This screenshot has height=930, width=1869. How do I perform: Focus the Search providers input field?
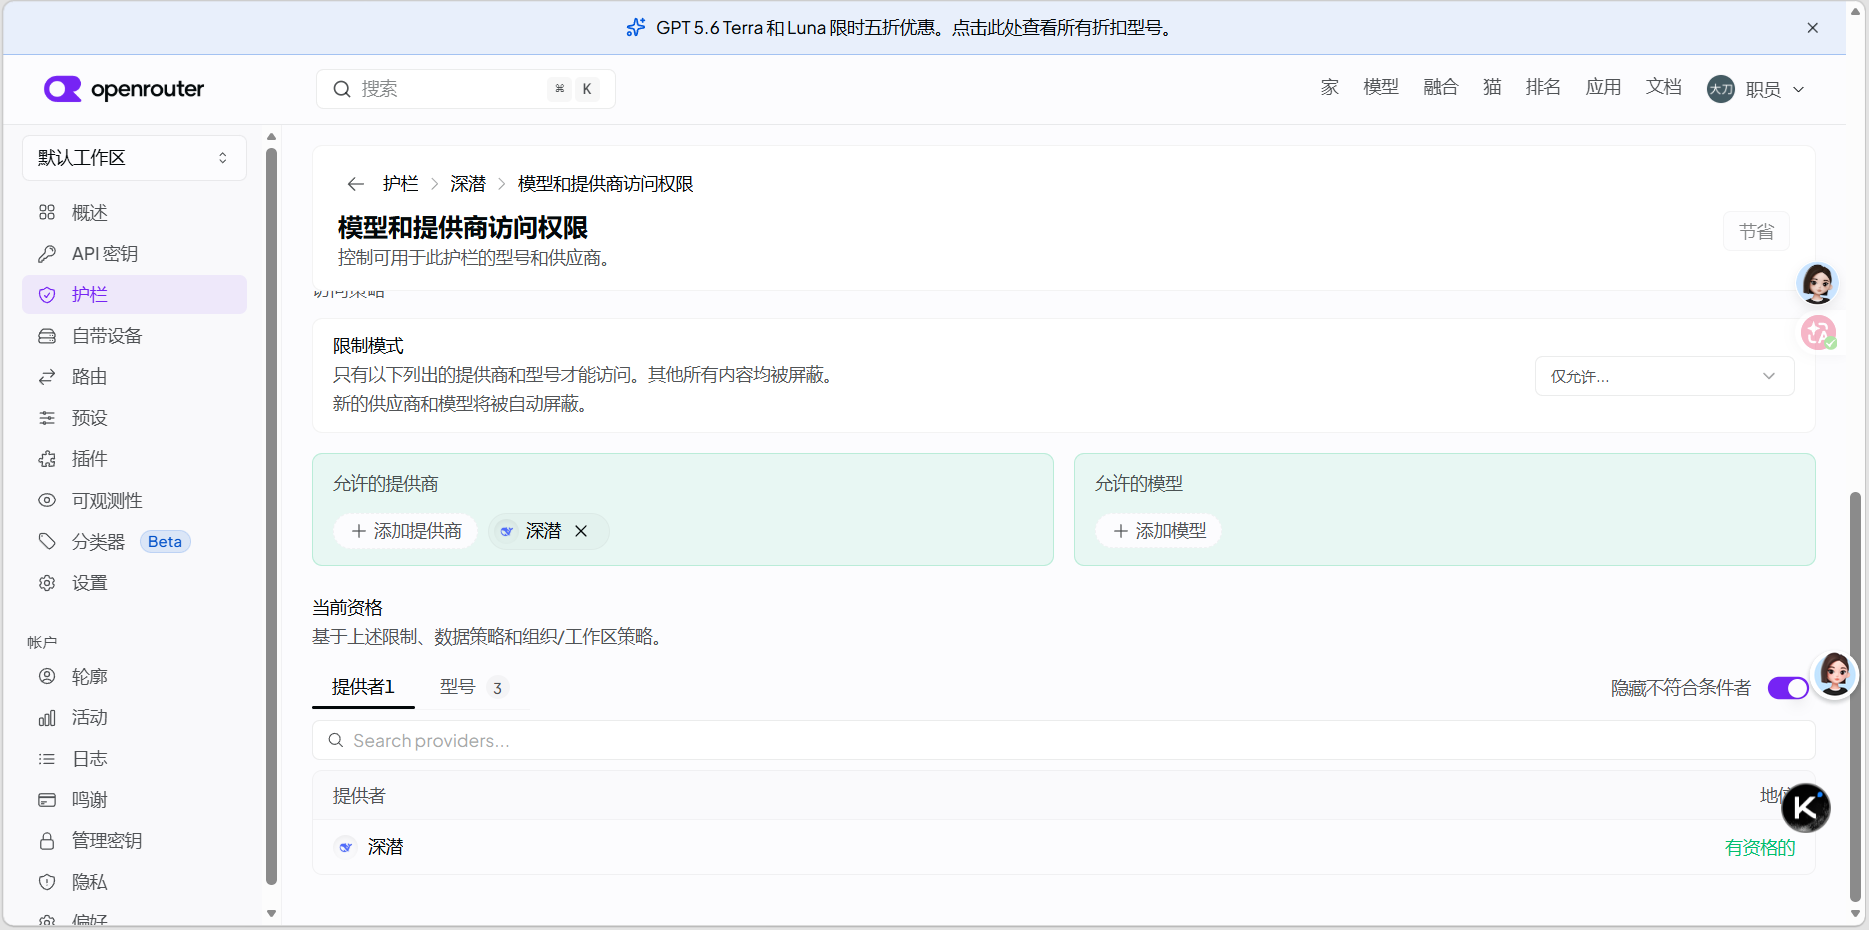coord(1064,740)
